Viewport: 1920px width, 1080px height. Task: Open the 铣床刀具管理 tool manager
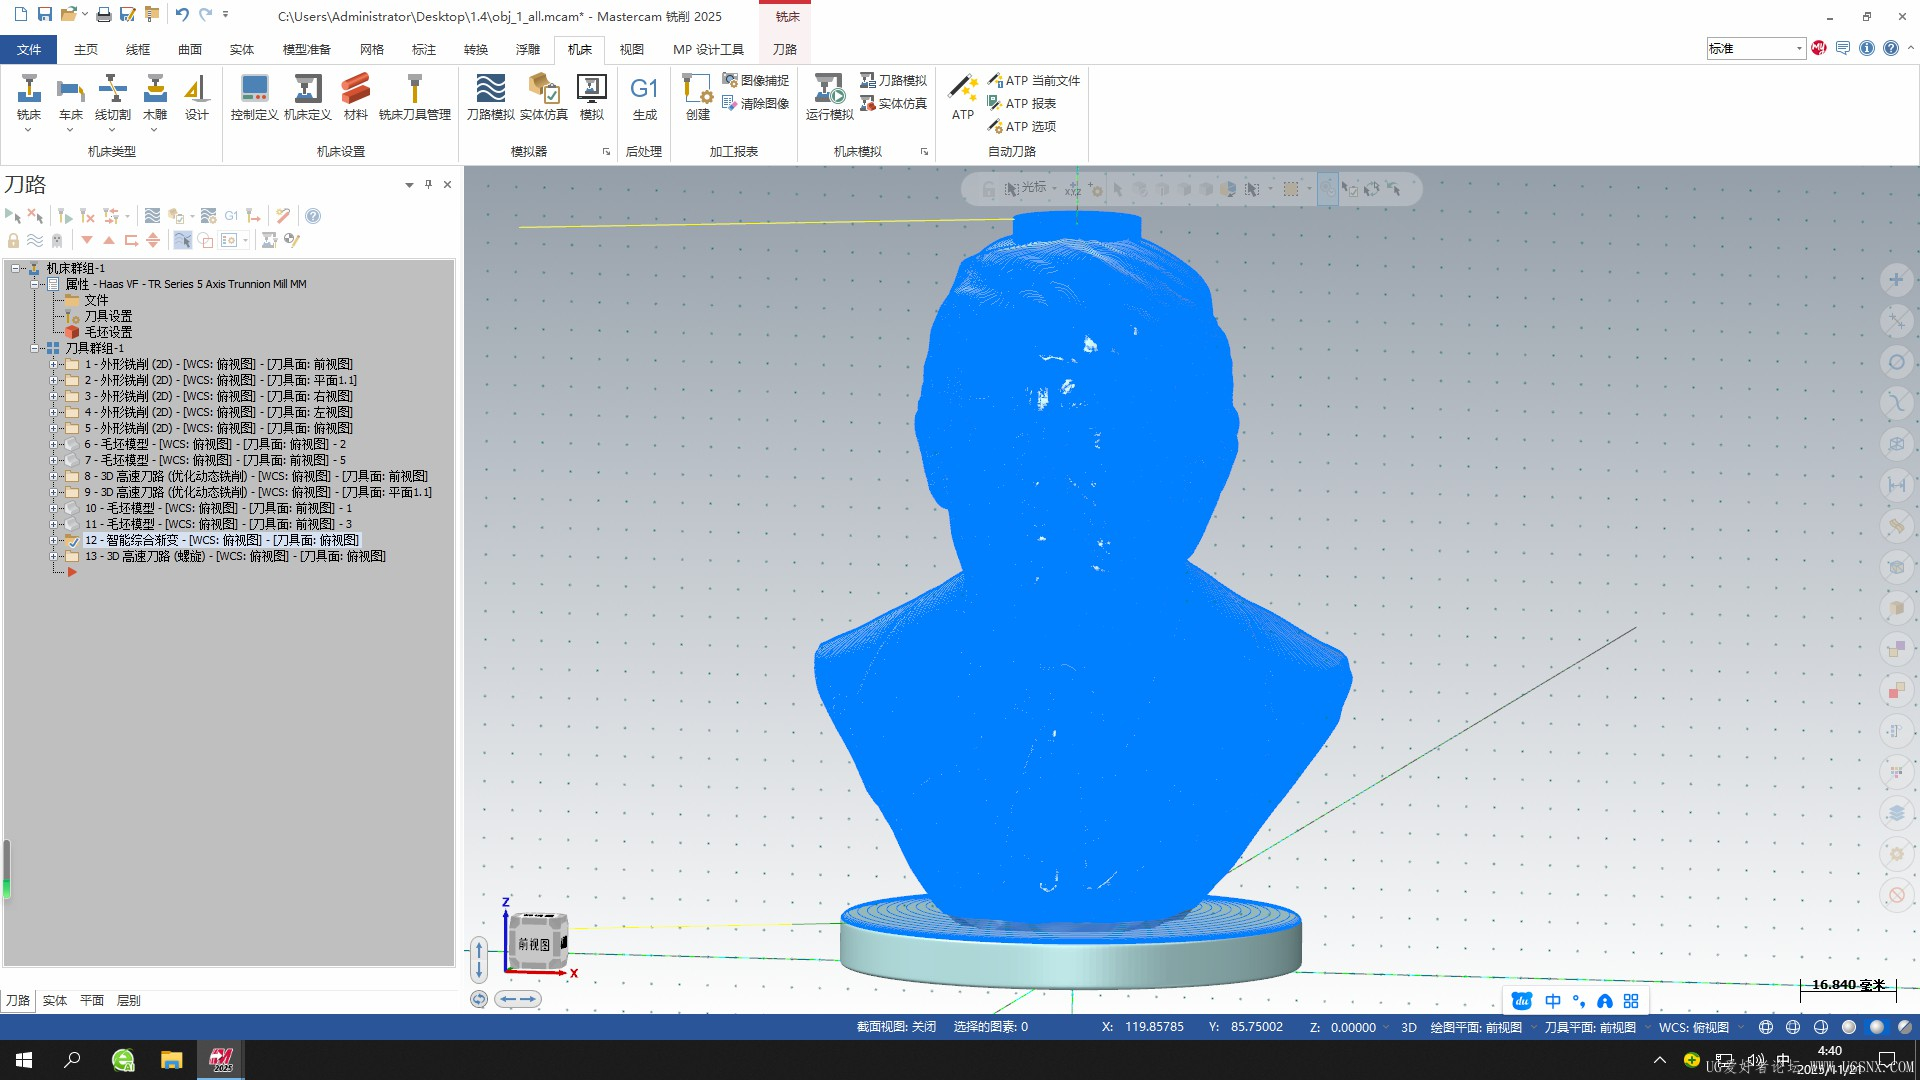[414, 97]
